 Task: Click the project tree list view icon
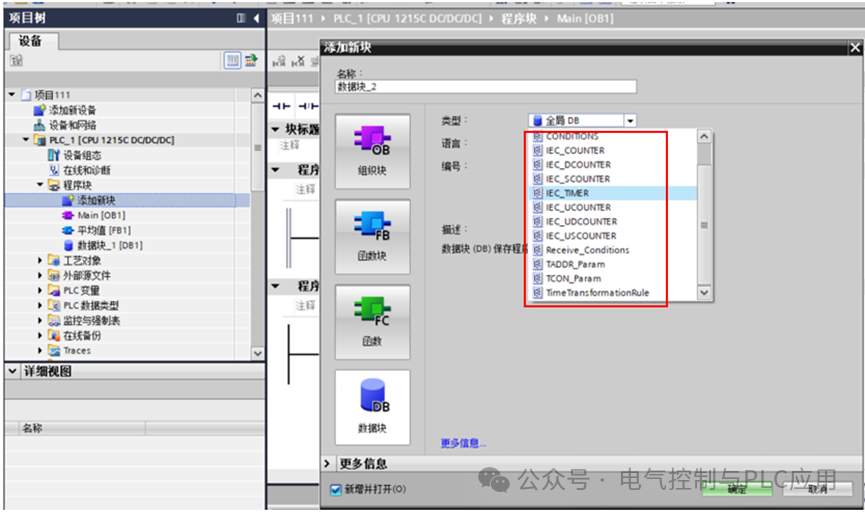click(232, 60)
